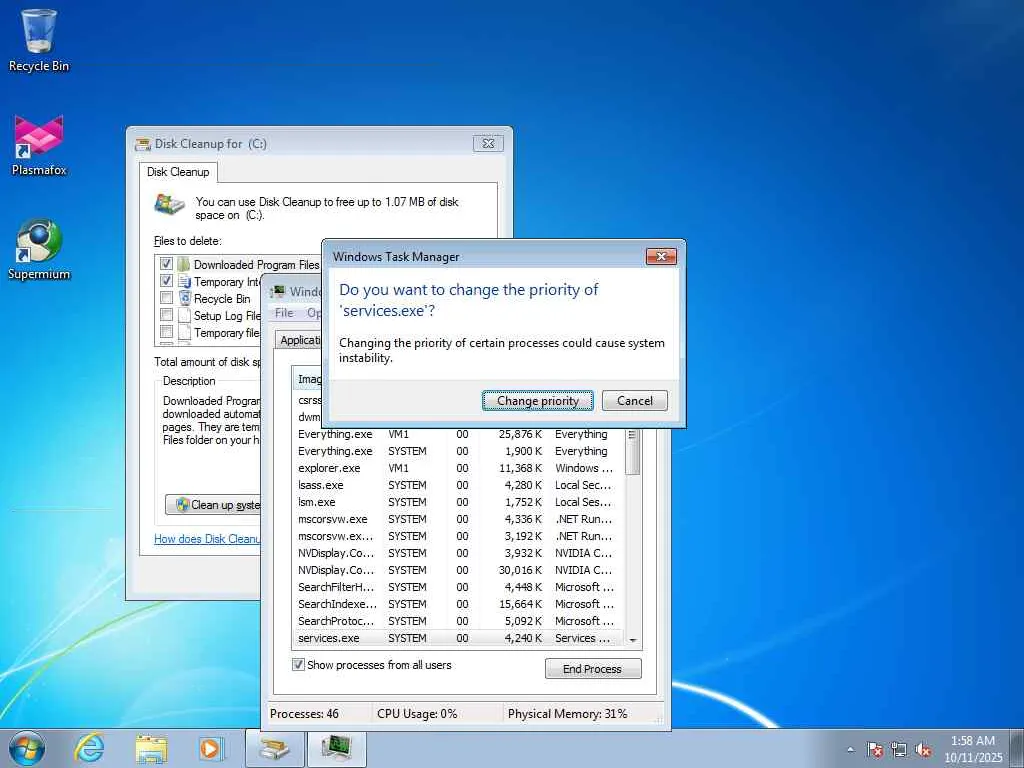This screenshot has height=768, width=1024.
Task: Uncheck Downloaded Program Files checkbox
Action: coord(167,264)
